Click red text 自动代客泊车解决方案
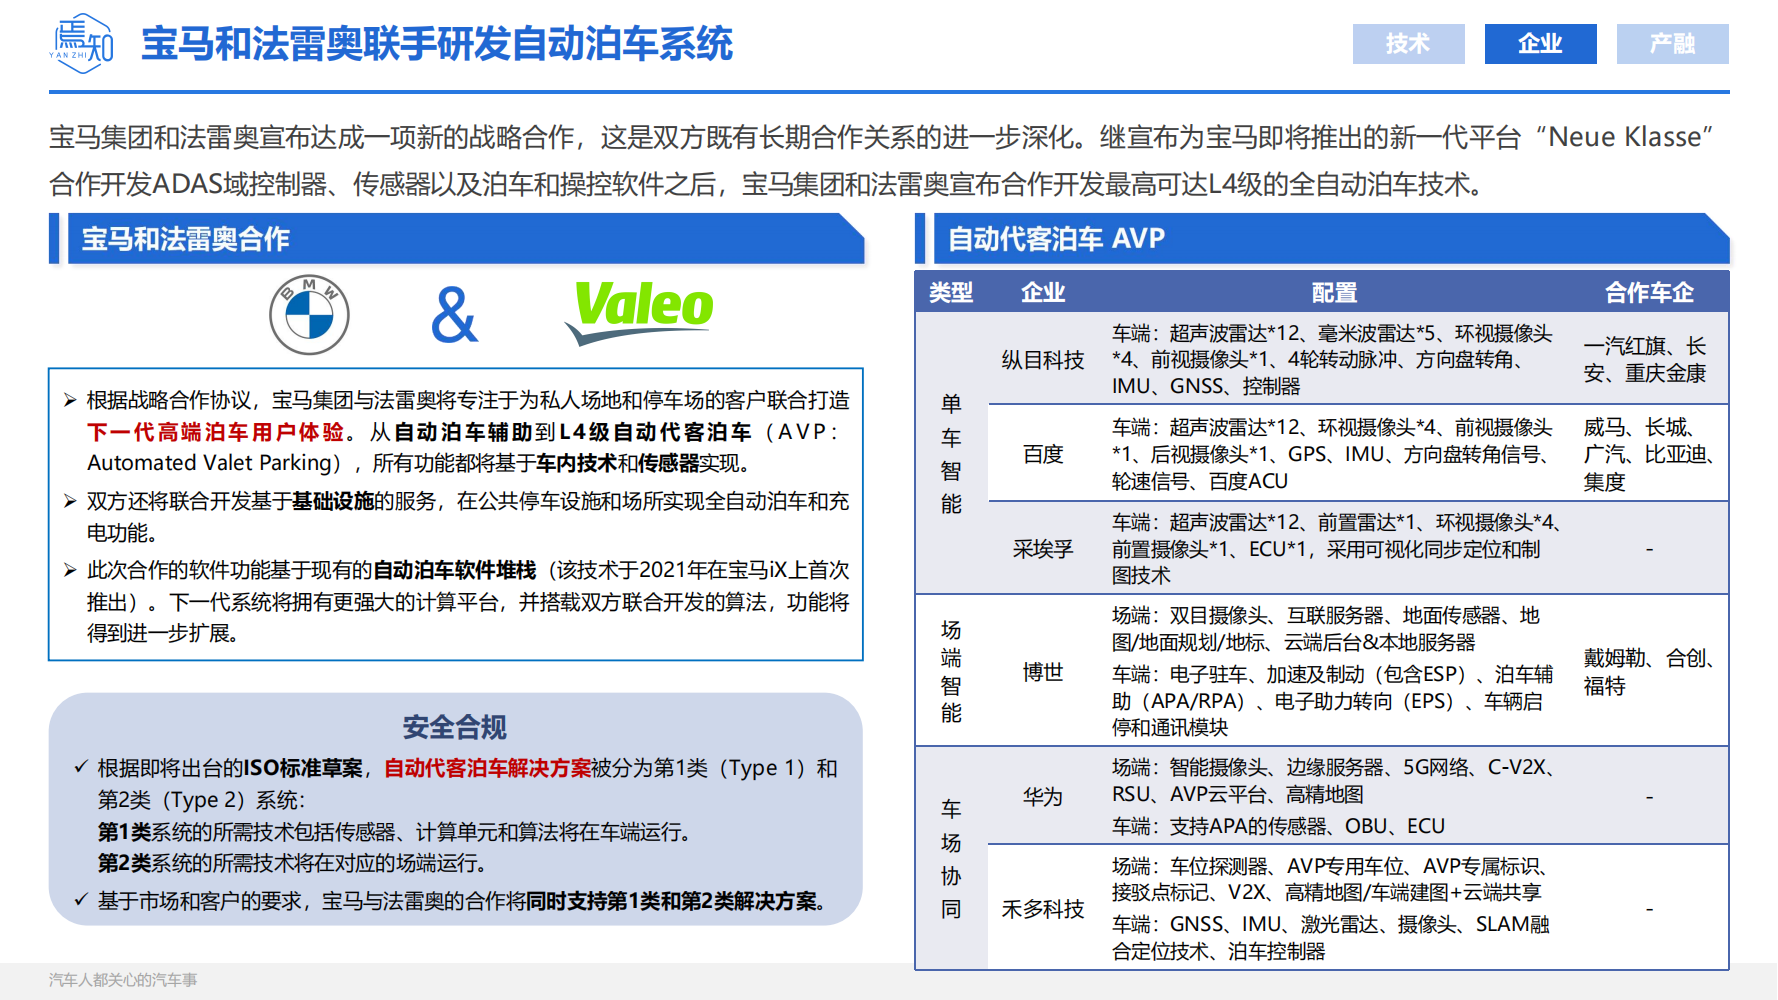The width and height of the screenshot is (1778, 1000). (x=488, y=768)
